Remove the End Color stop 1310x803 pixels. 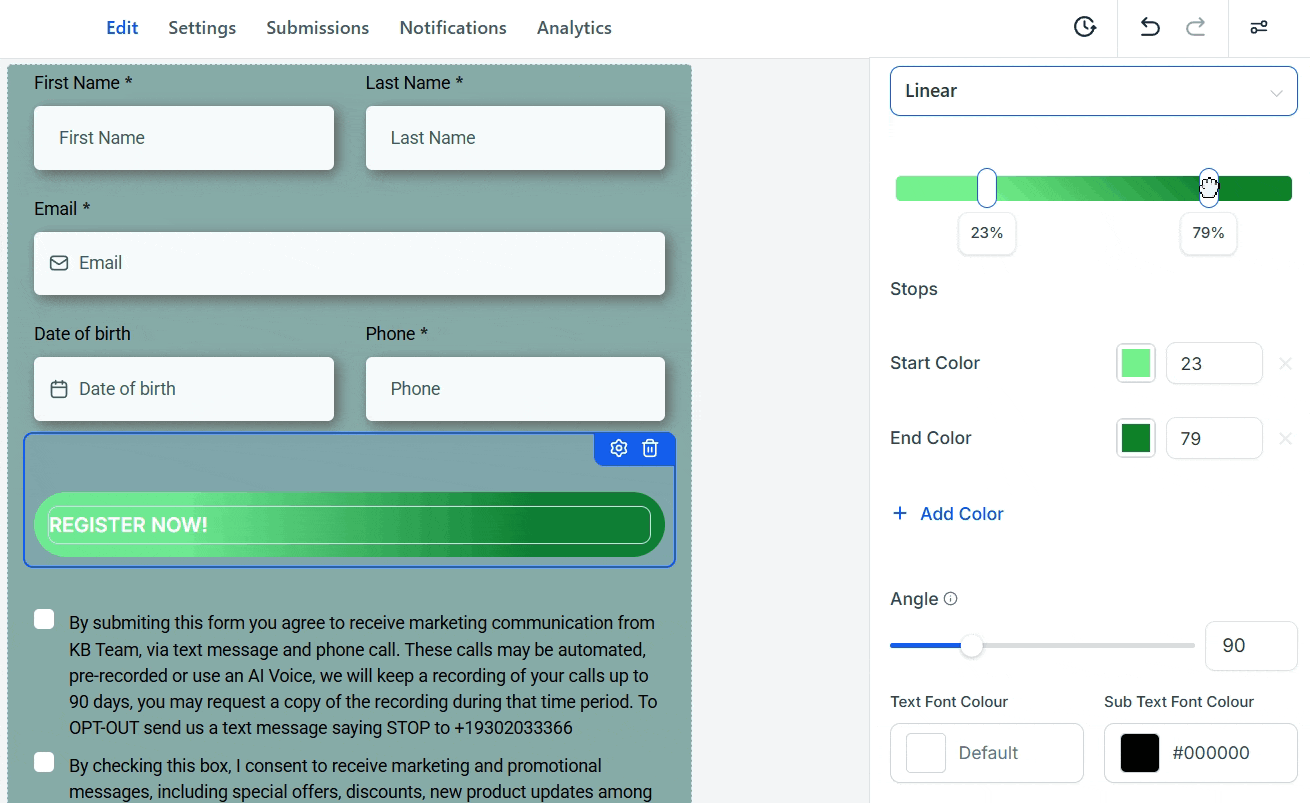tap(1286, 439)
